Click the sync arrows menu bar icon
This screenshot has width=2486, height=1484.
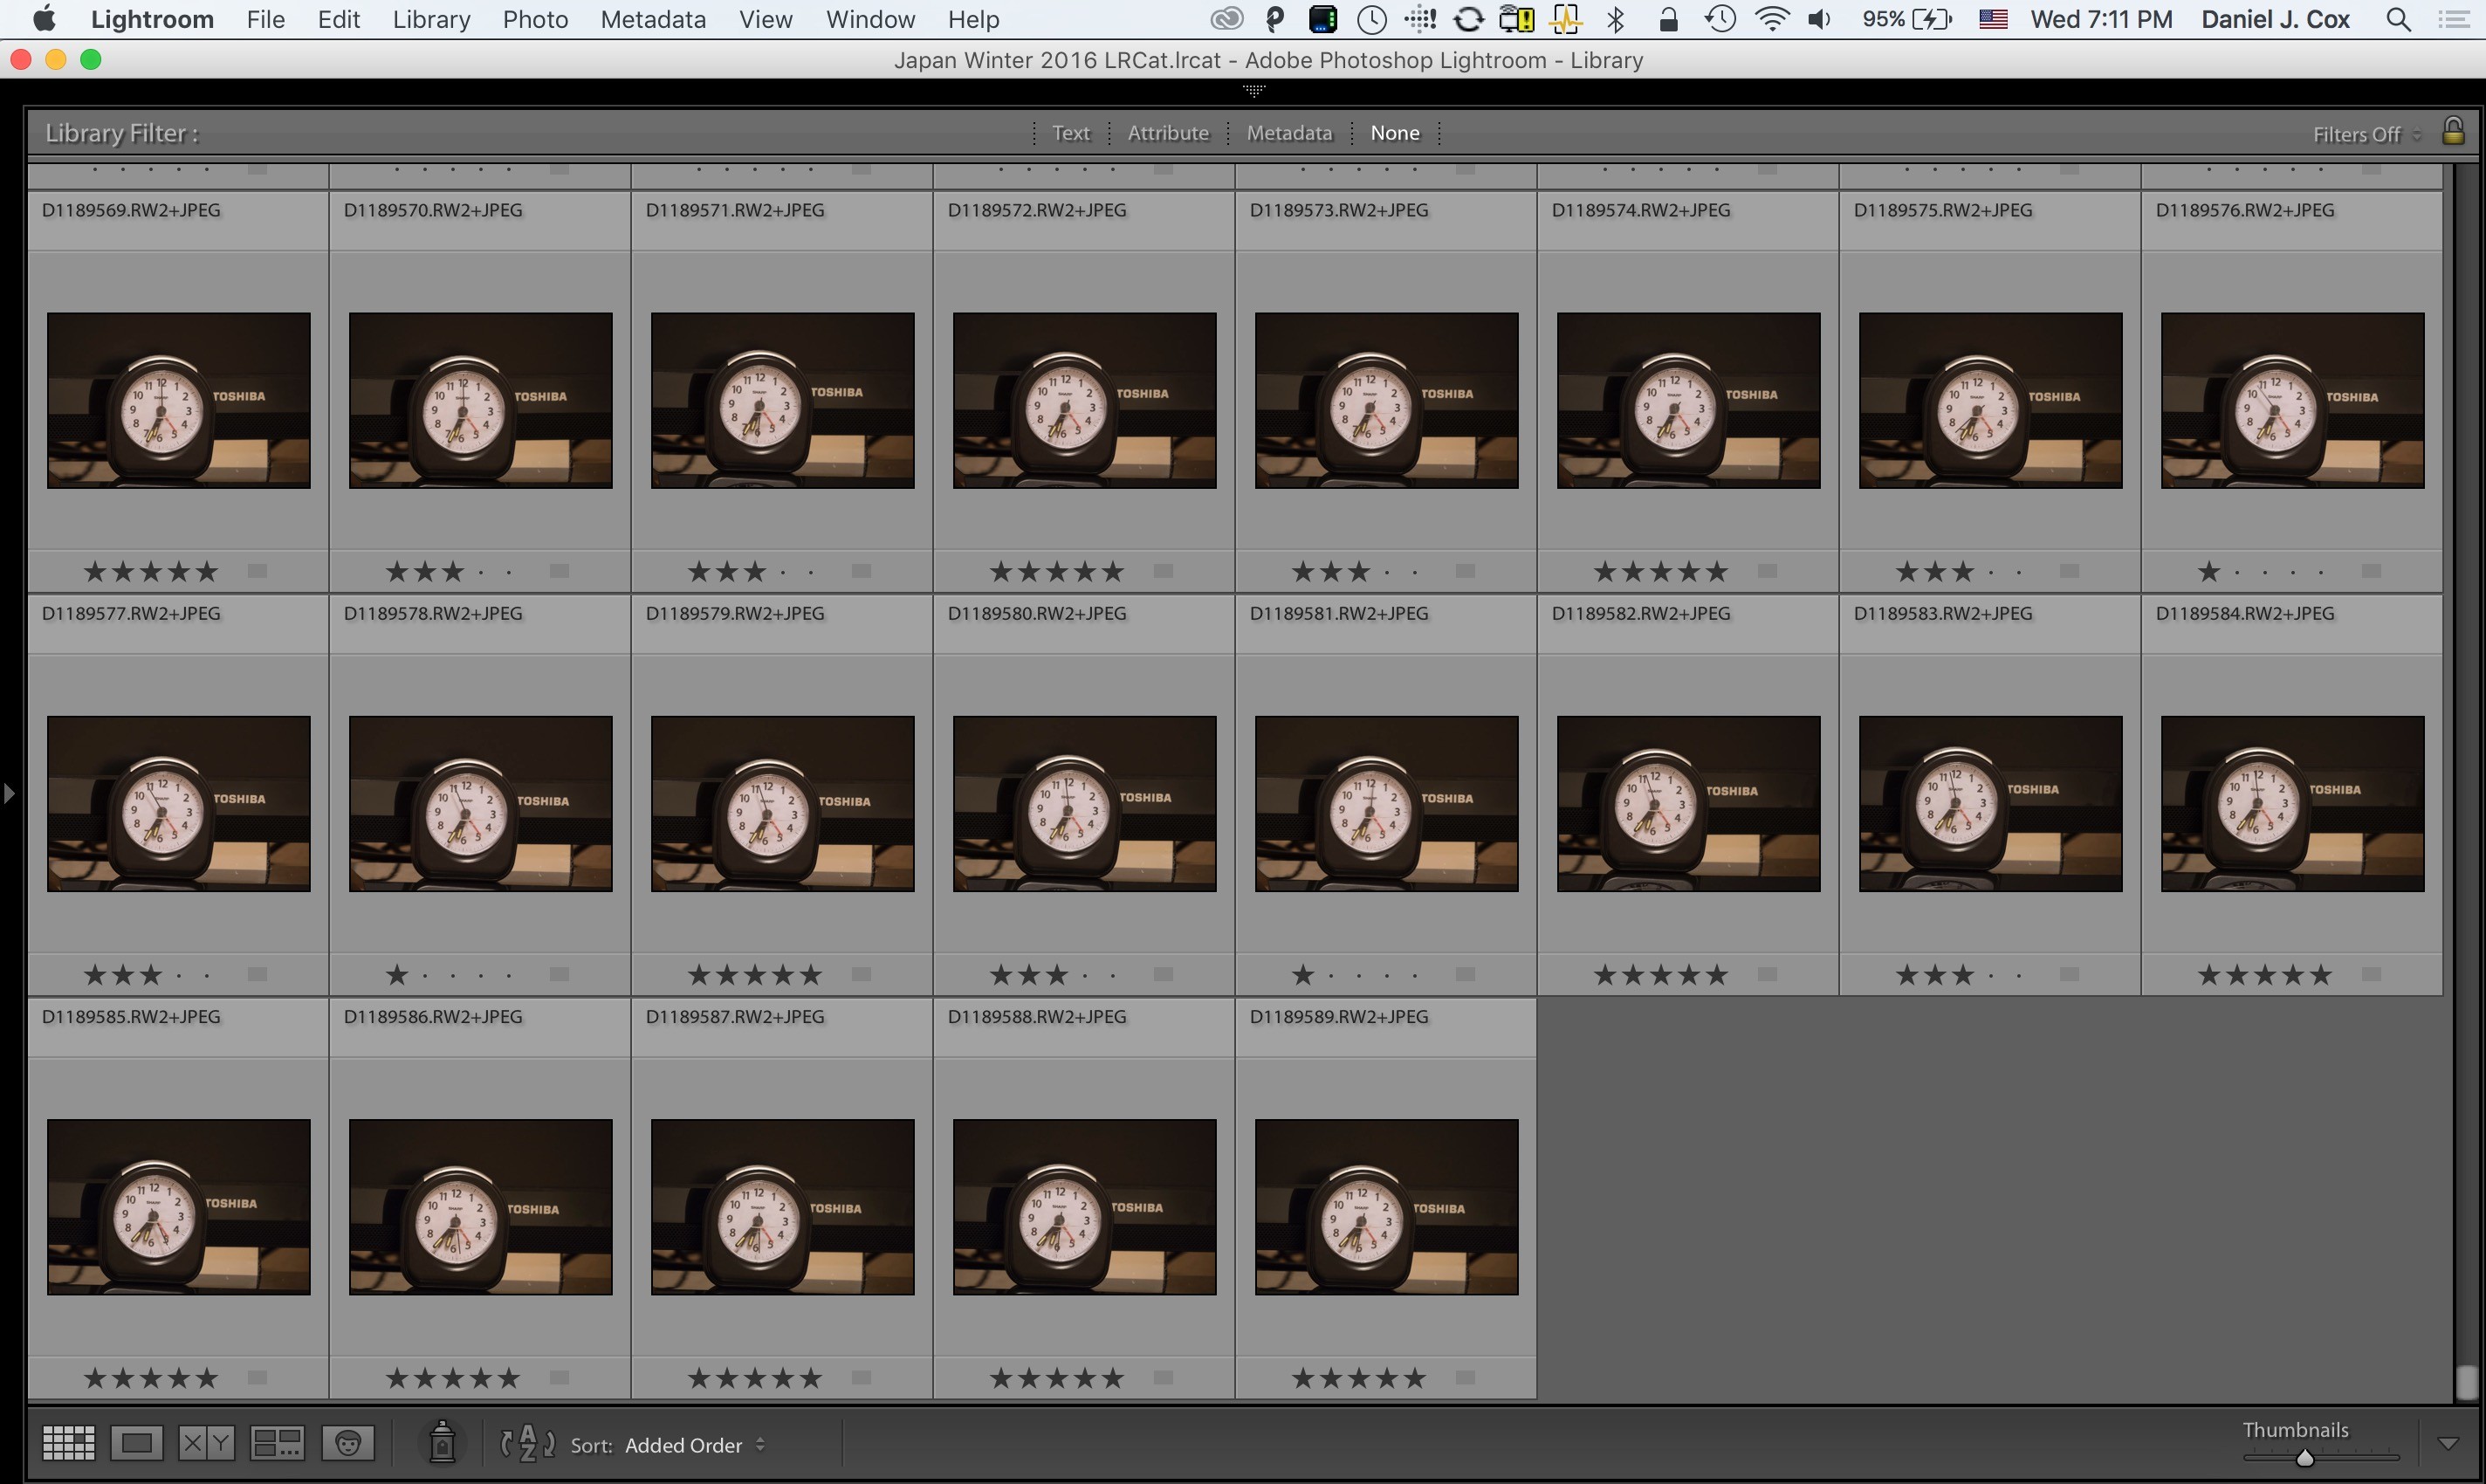click(x=1468, y=19)
